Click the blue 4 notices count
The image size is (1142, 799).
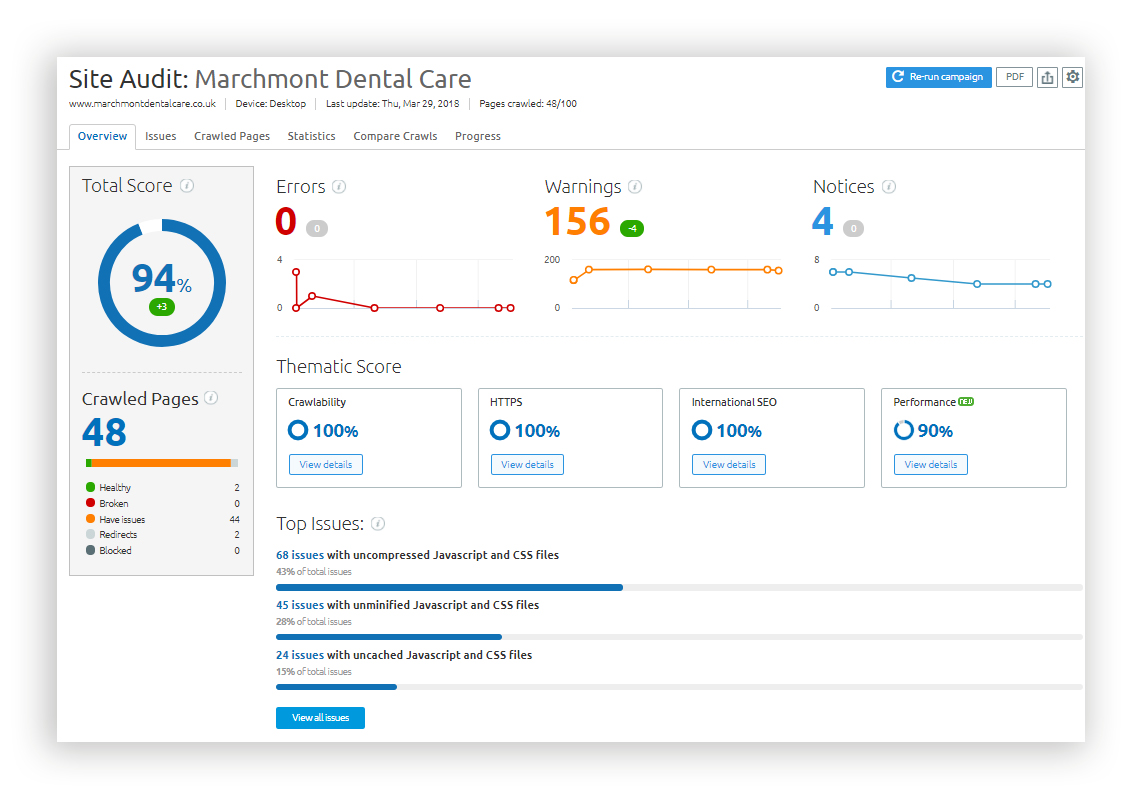click(x=823, y=221)
